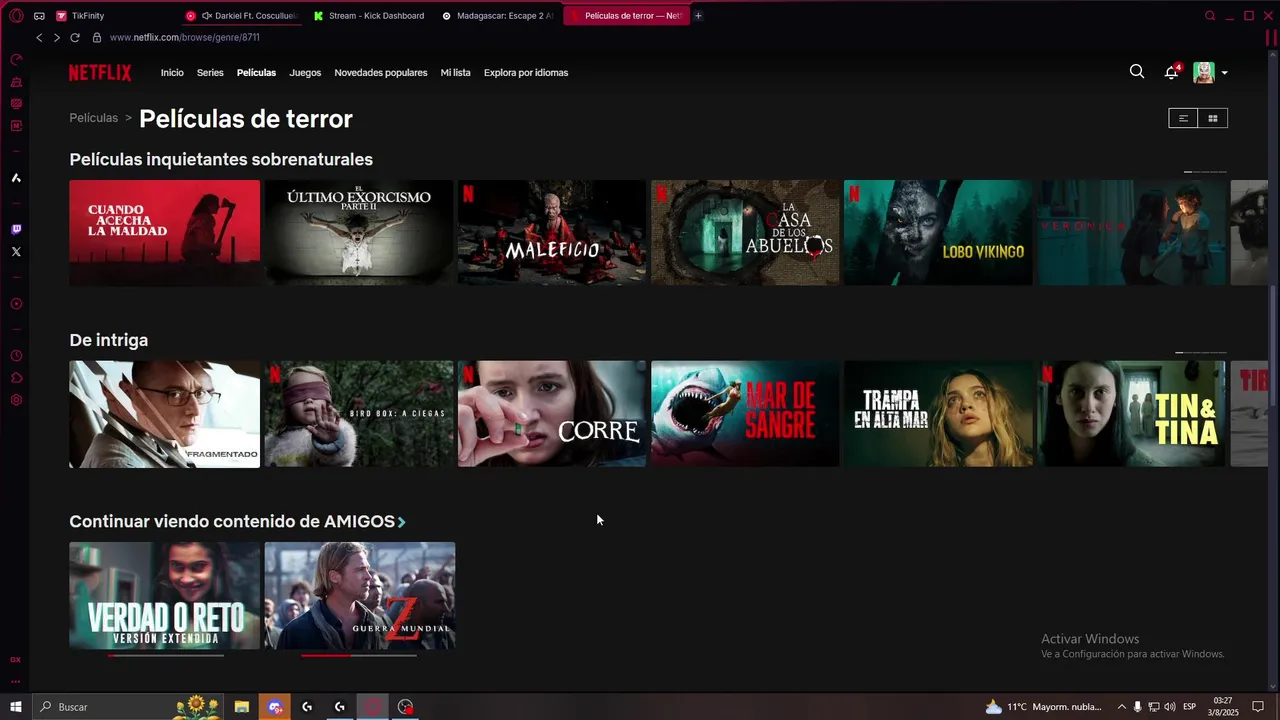
Task: Open browser tab search icon
Action: (1210, 16)
